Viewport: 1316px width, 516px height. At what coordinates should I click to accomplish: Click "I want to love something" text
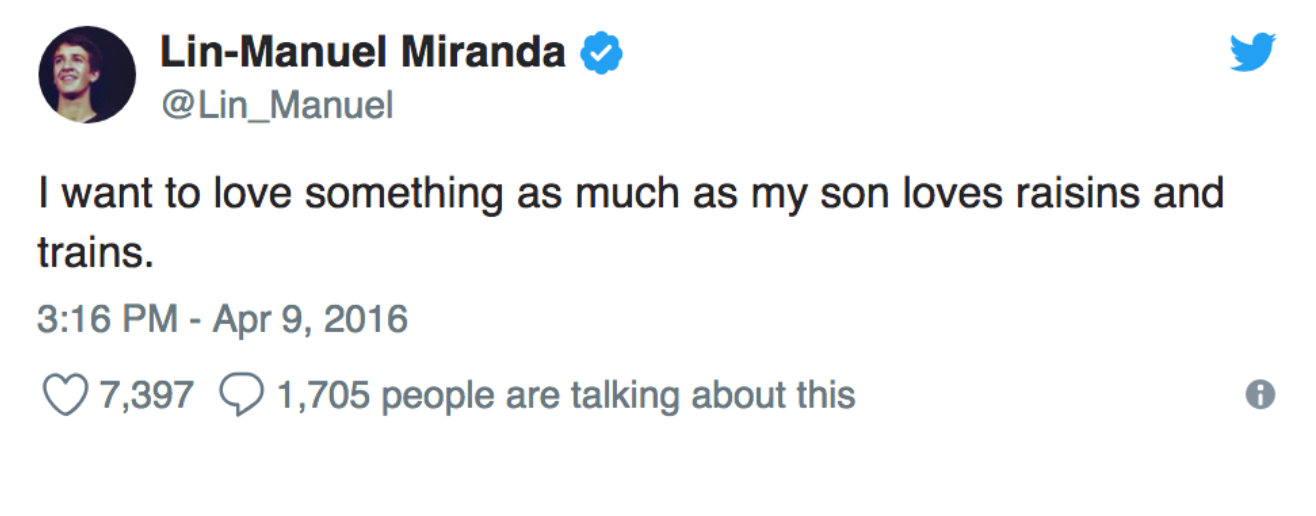coord(270,193)
